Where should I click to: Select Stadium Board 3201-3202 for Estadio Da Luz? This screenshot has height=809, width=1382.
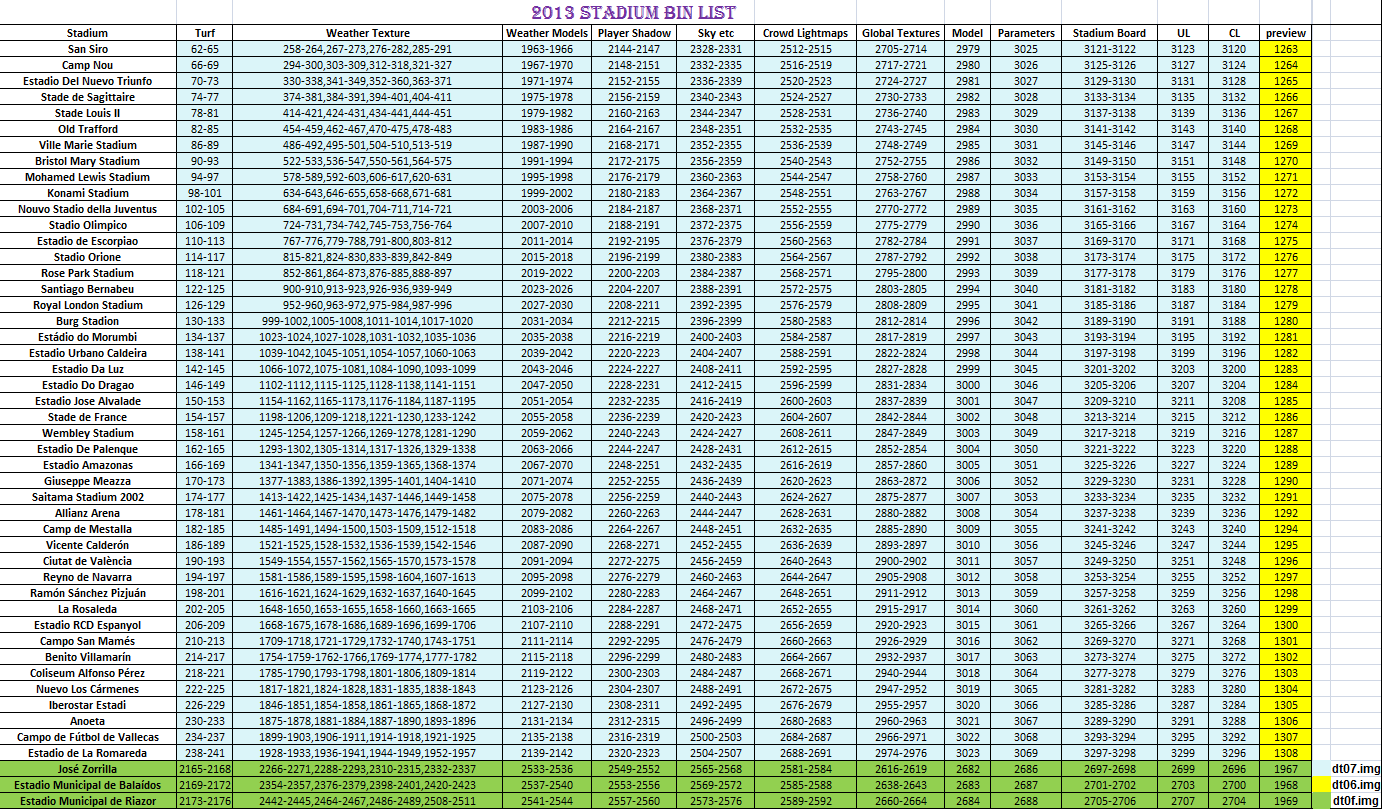[x=1109, y=369]
